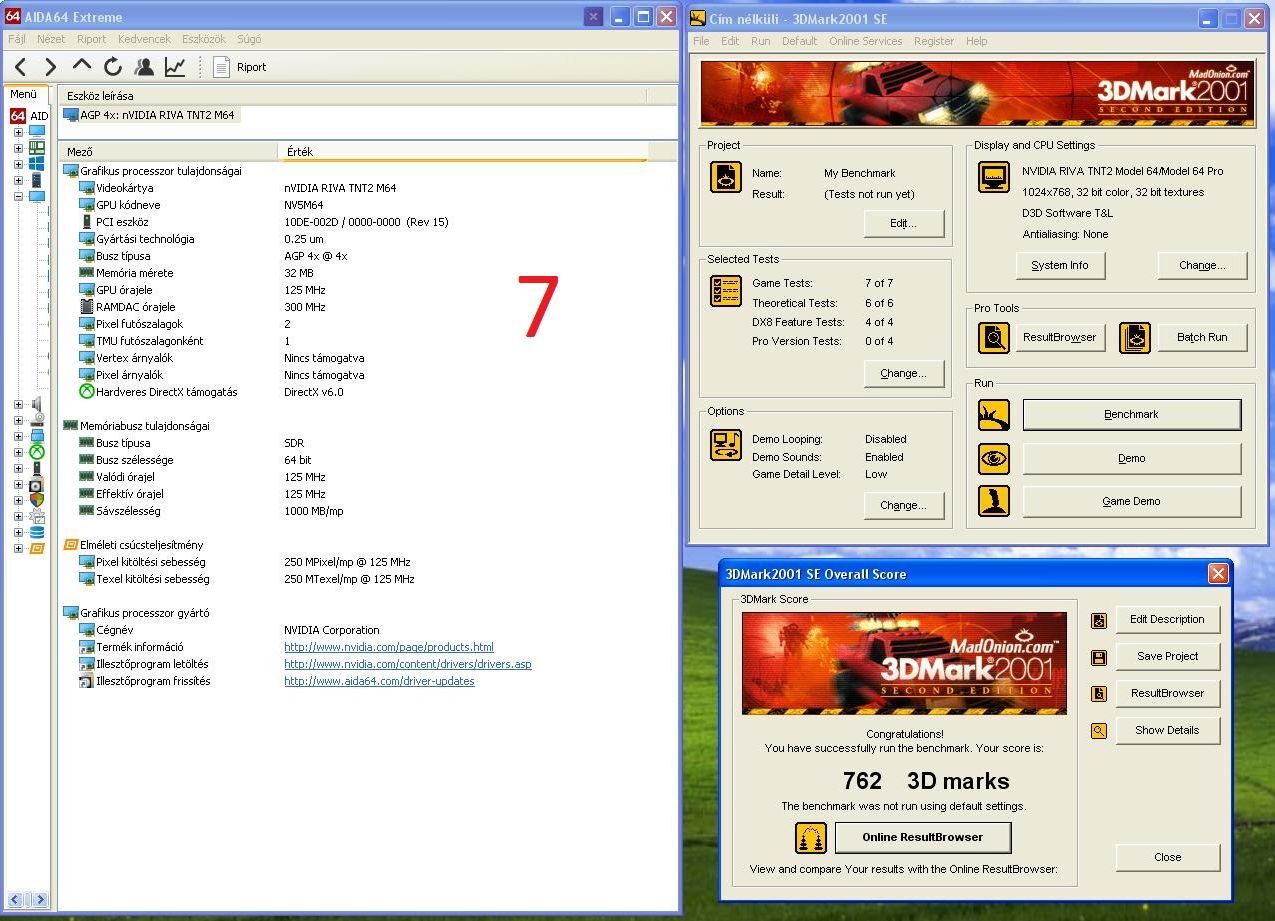The width and height of the screenshot is (1275, 921).
Task: Launch the Game Demo button
Action: coord(1131,501)
